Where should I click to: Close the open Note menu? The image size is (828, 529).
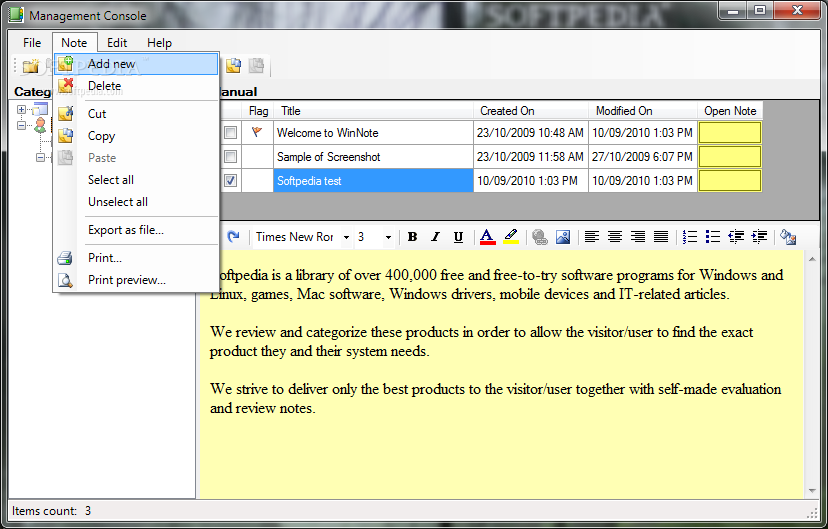click(74, 43)
